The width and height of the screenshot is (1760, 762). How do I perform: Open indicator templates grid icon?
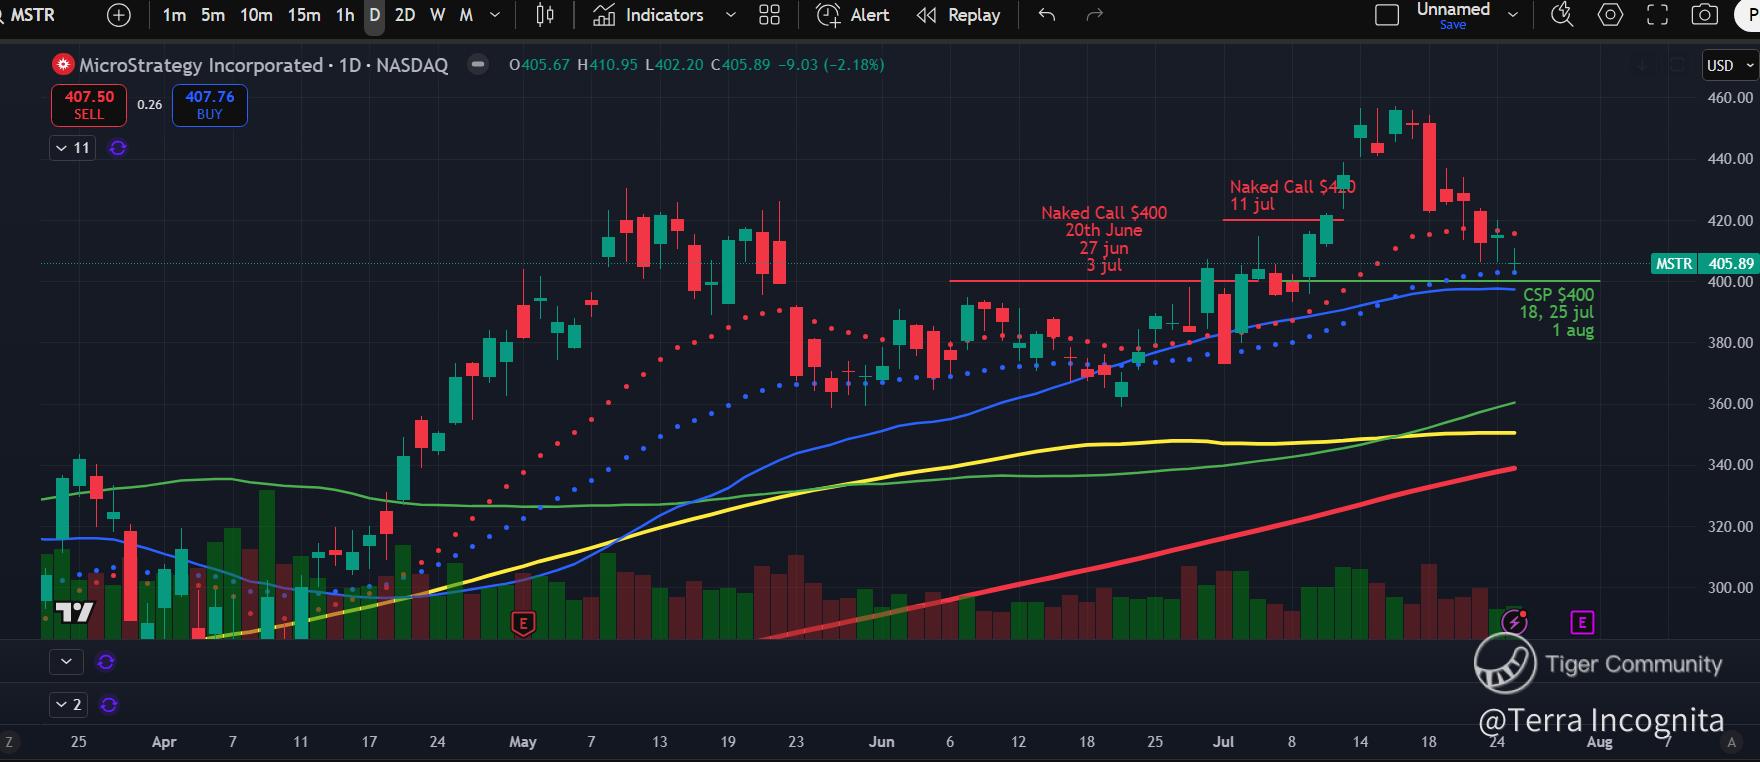(x=769, y=15)
